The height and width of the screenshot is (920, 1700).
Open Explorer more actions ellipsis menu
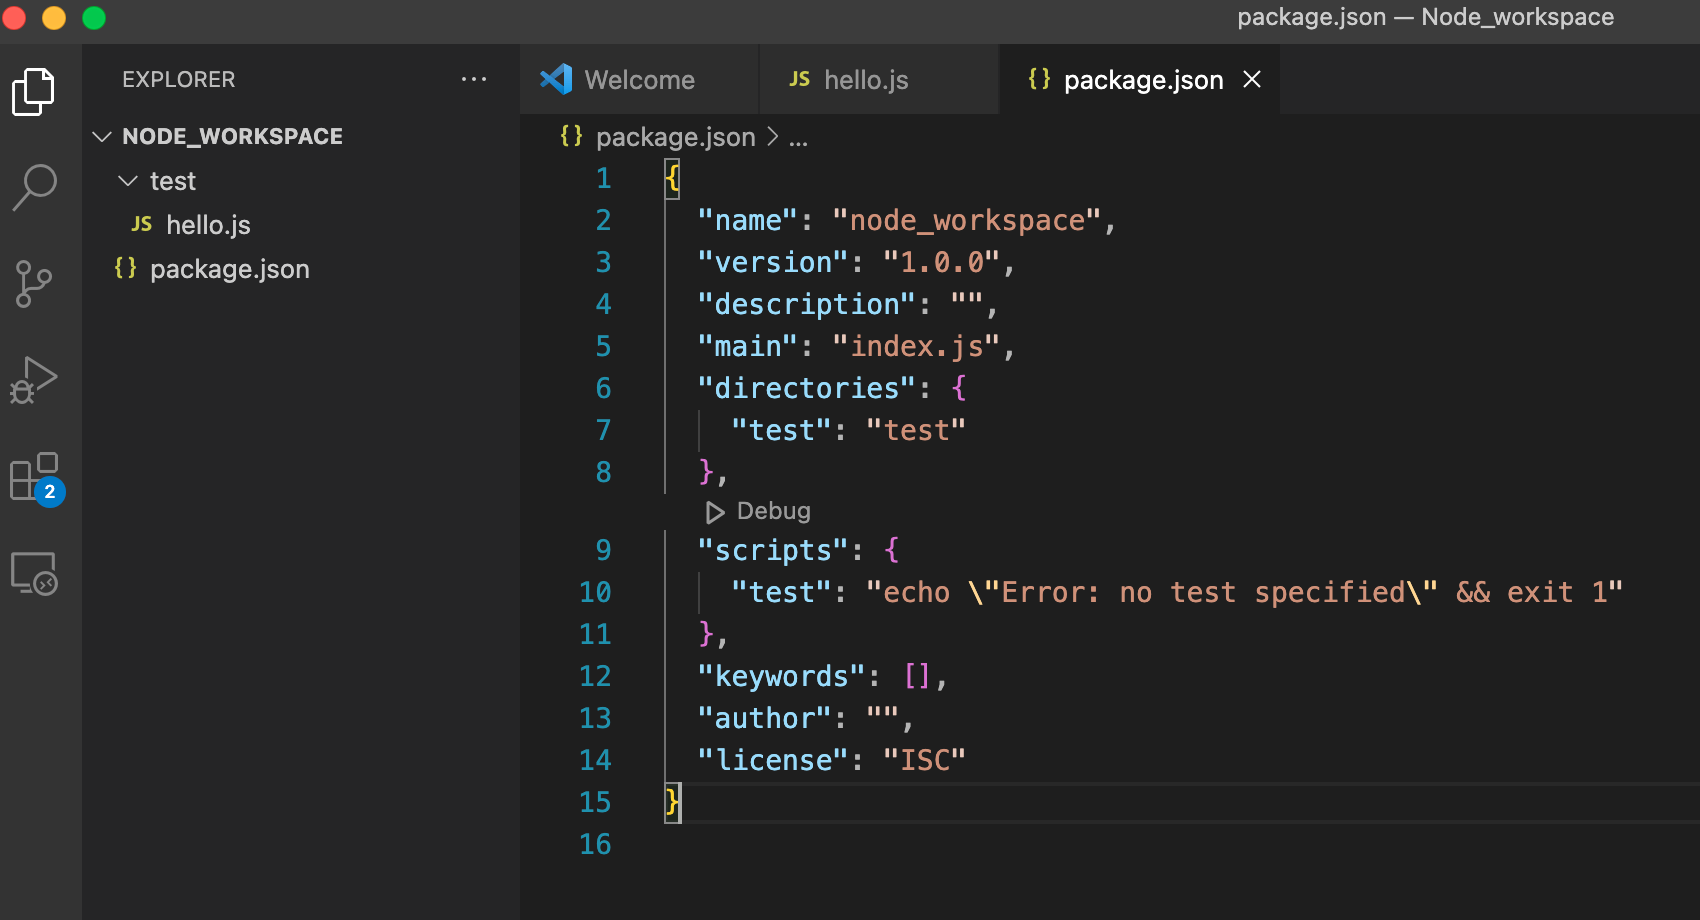474,79
